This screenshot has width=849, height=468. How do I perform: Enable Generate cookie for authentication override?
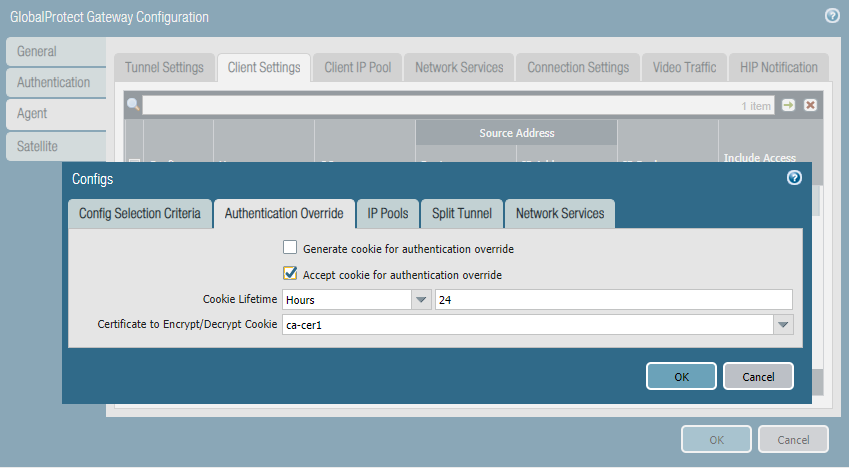[x=290, y=248]
